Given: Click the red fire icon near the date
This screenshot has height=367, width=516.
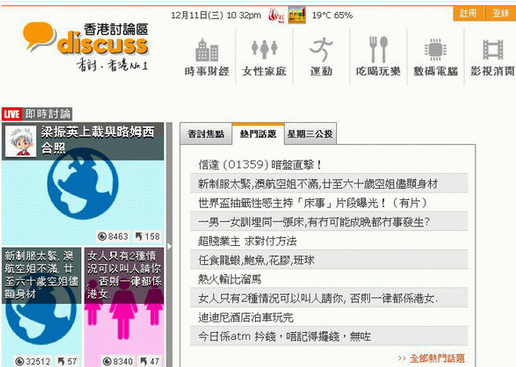Looking at the screenshot, I should [x=276, y=15].
